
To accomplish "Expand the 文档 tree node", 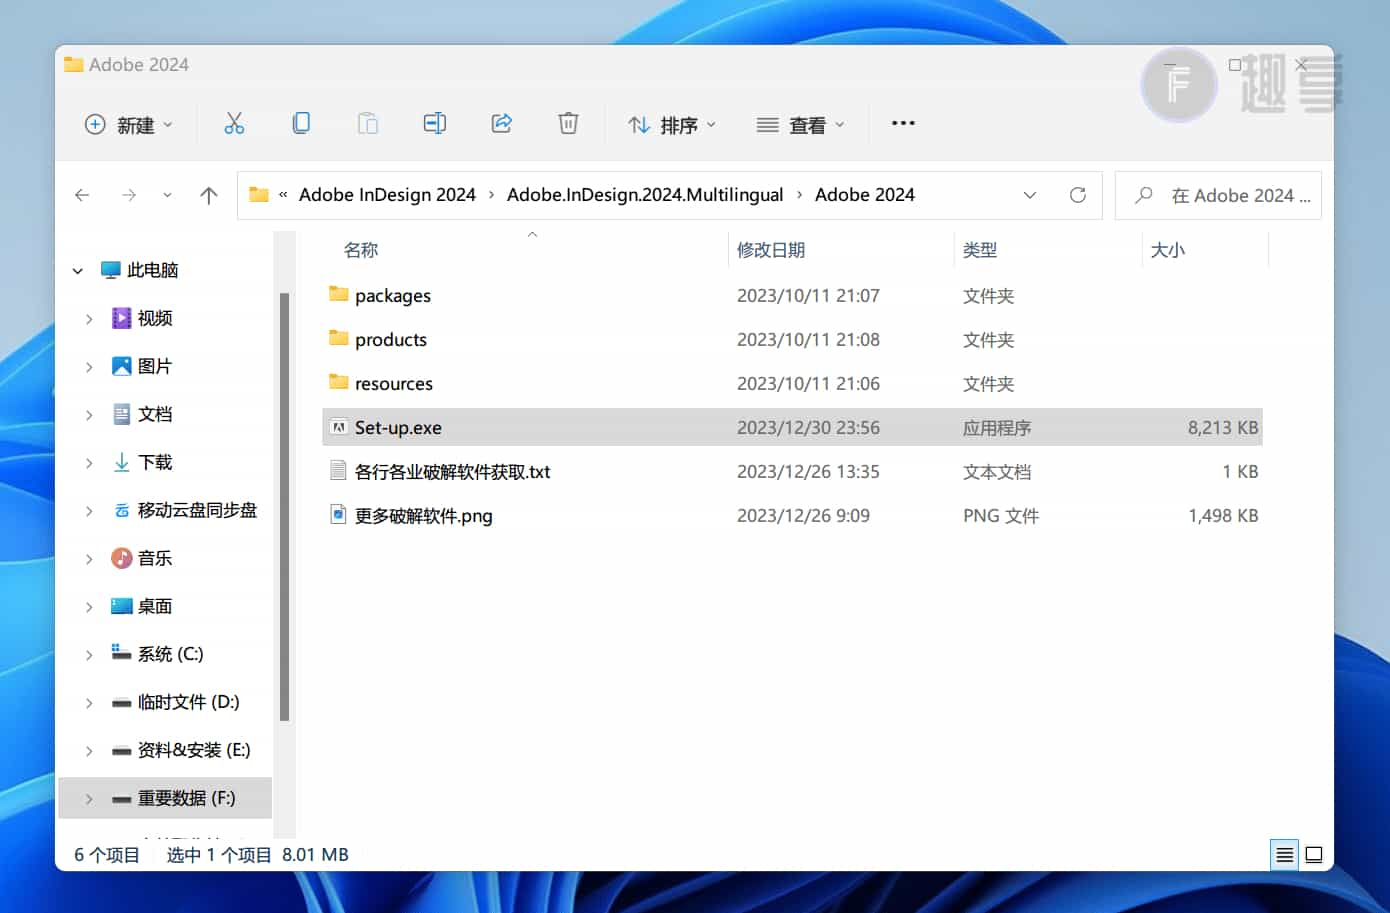I will click(89, 415).
